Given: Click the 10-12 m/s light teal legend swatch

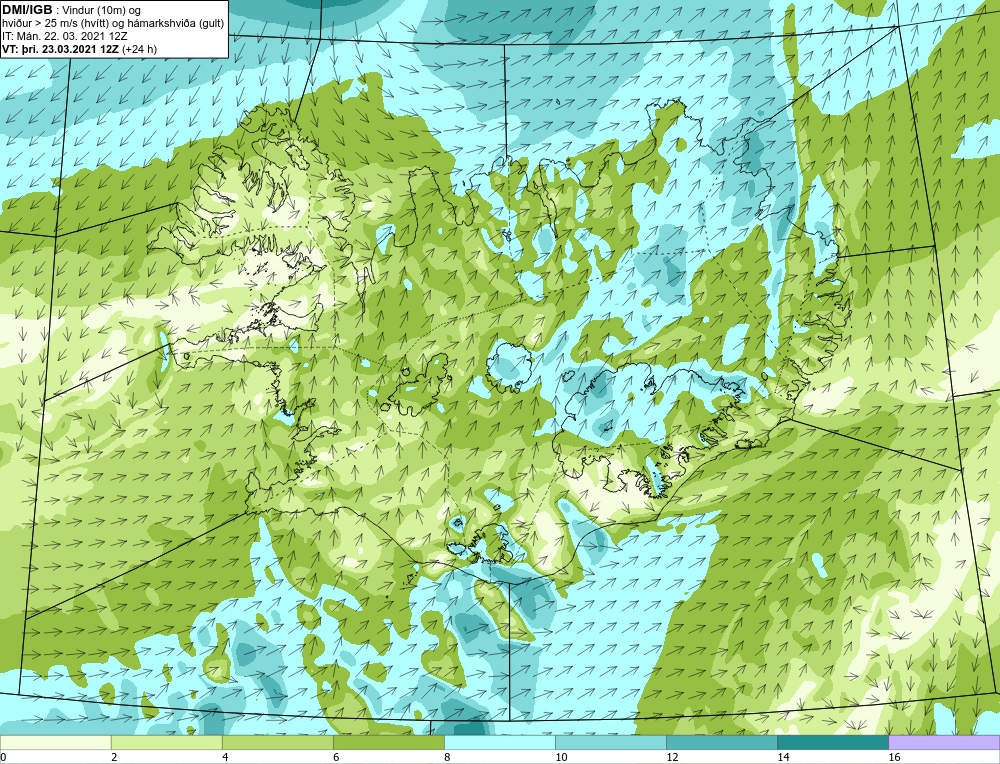Looking at the screenshot, I should (x=610, y=742).
